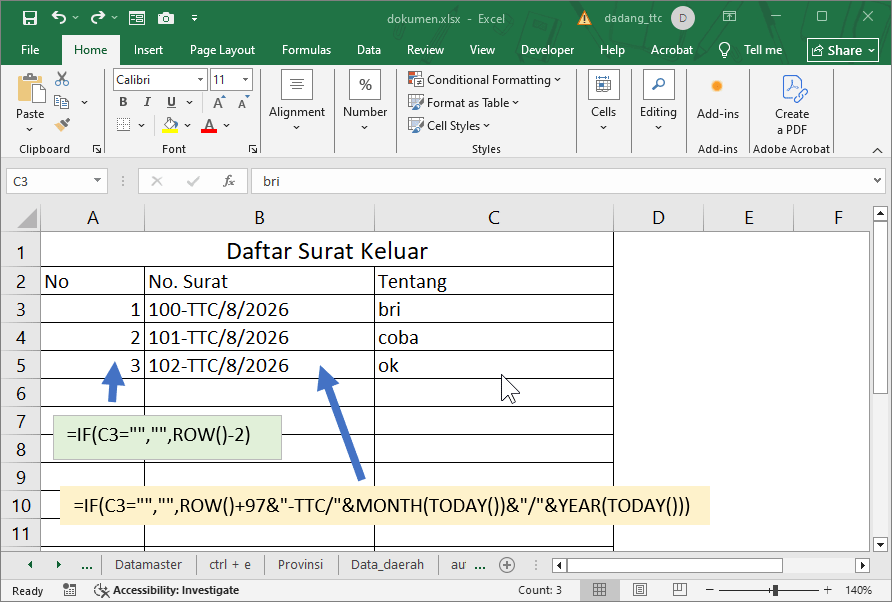Redo the last action

[98, 18]
